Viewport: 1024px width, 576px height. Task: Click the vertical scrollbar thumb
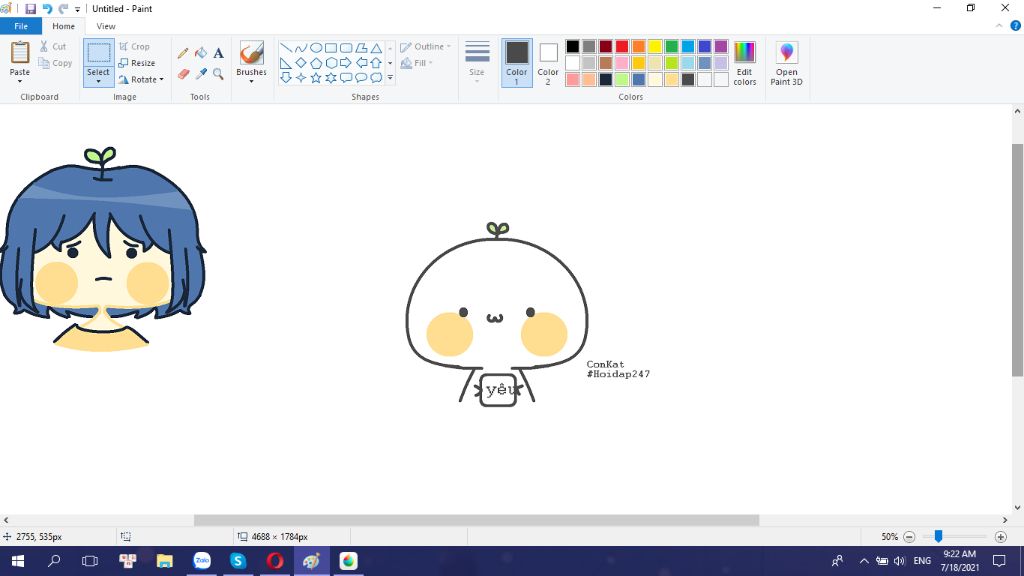coord(1017,260)
